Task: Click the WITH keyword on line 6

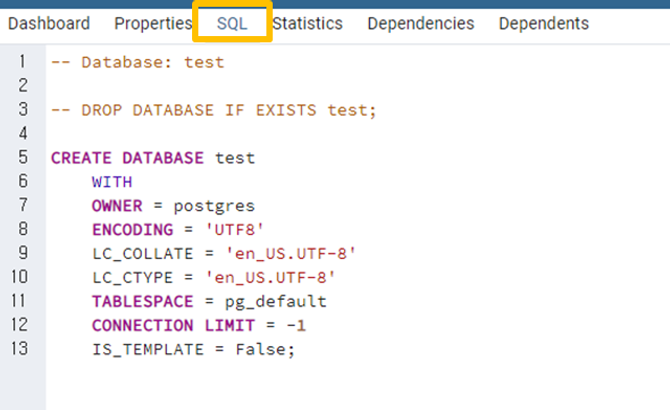Action: [x=112, y=182]
